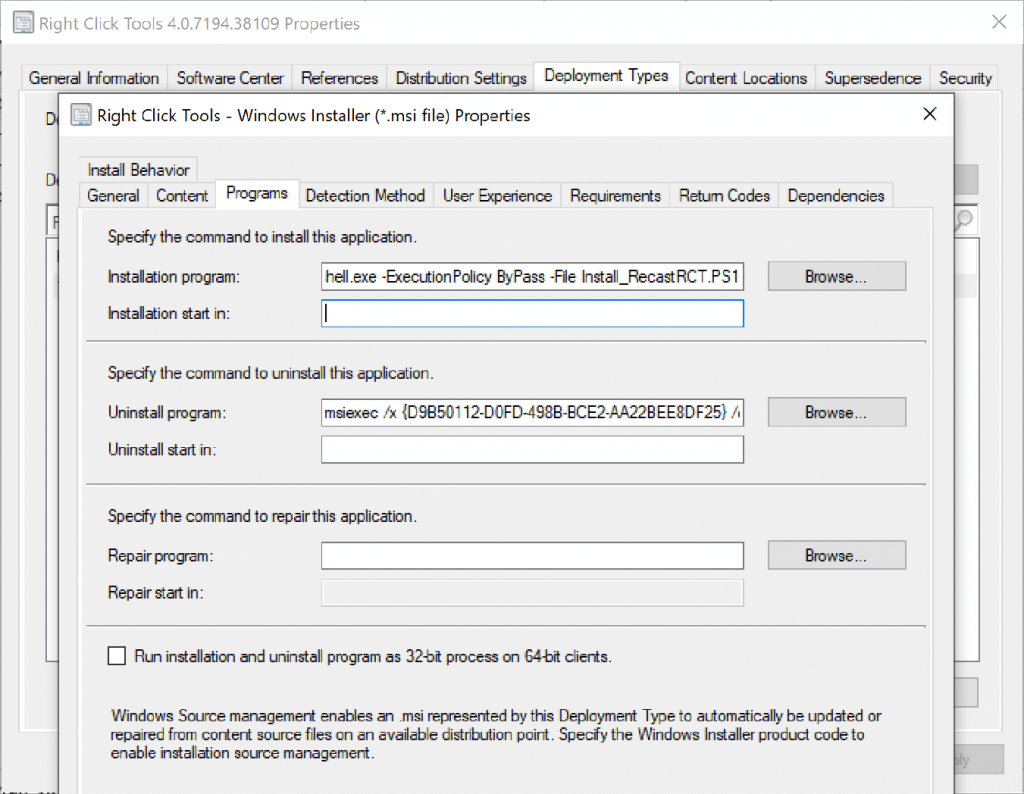Switch to the Detection Method tab
1024x794 pixels.
365,195
